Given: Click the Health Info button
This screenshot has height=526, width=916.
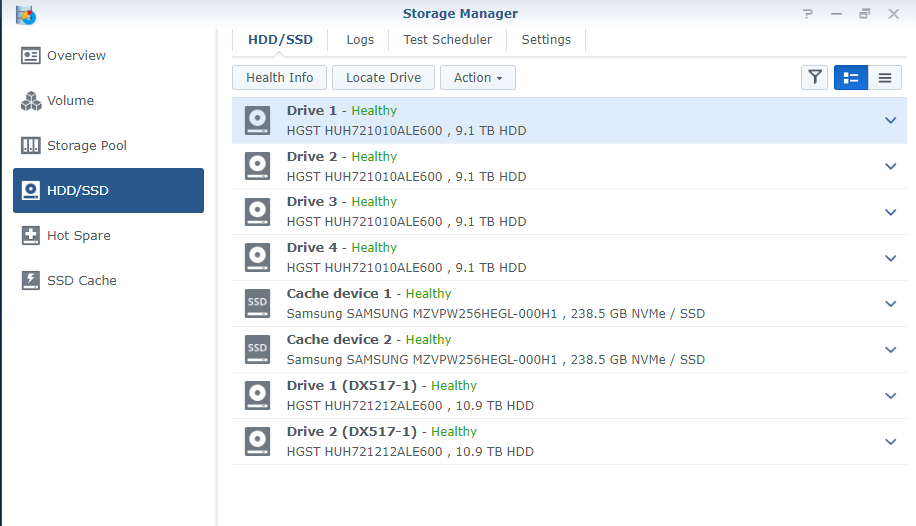Looking at the screenshot, I should coord(279,78).
